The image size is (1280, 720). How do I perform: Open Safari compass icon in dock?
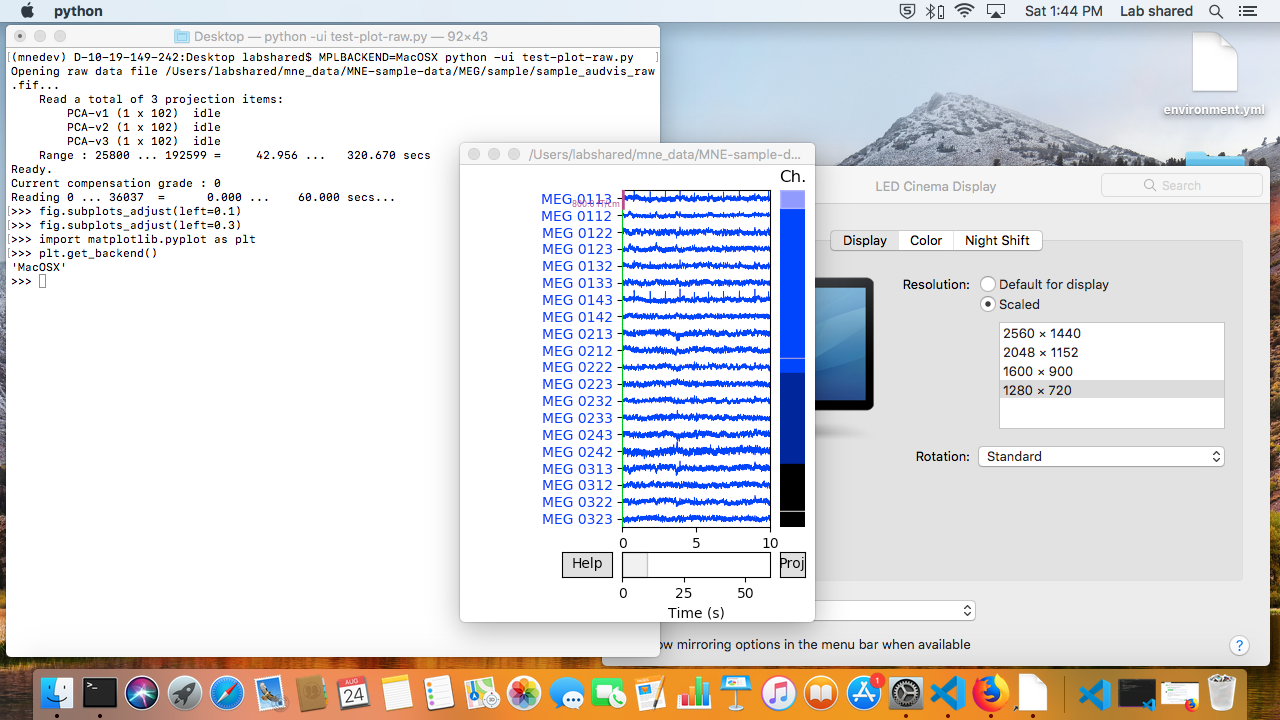pos(227,693)
